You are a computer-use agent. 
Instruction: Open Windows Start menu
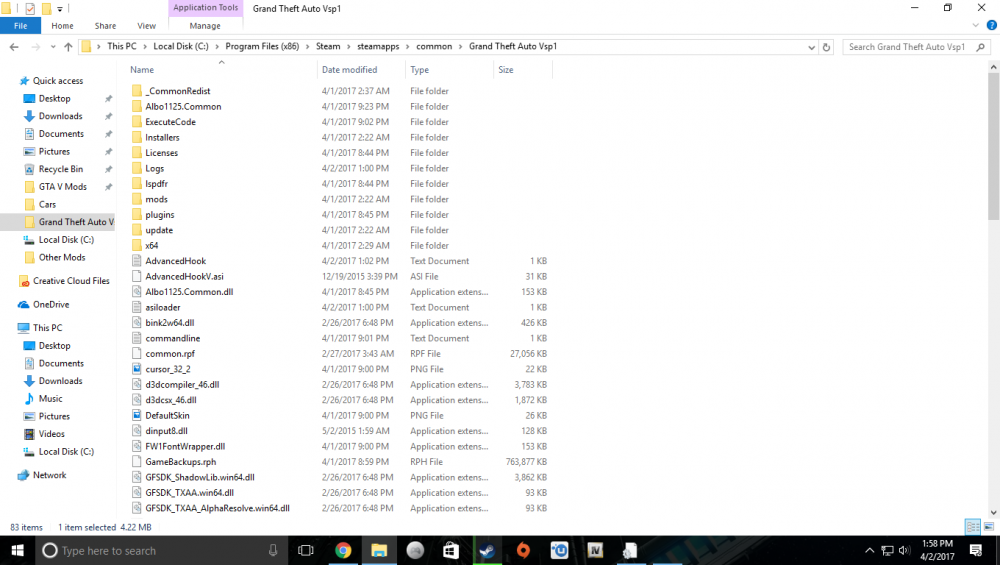(x=17, y=550)
